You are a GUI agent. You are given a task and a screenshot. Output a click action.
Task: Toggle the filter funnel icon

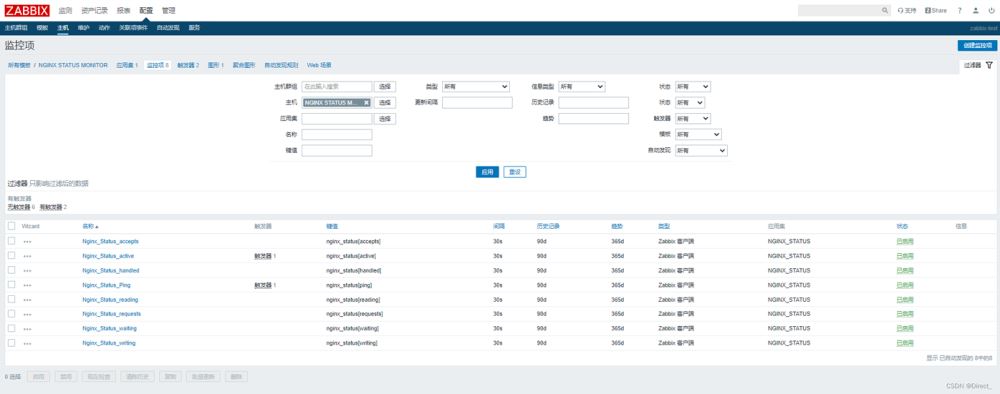[989, 65]
